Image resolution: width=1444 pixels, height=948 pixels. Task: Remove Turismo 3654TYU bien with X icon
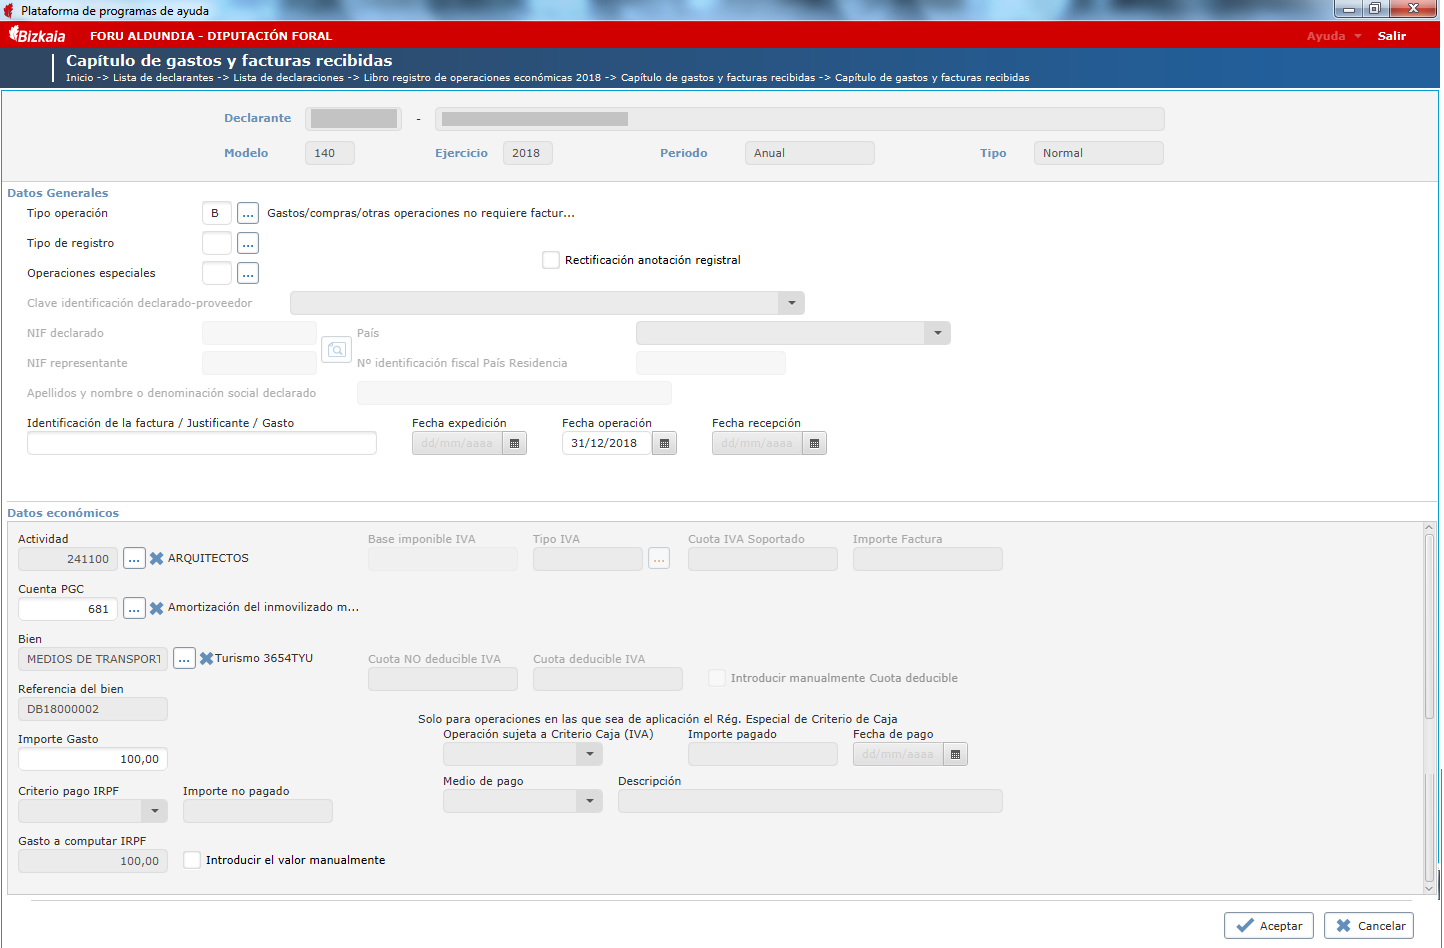coord(206,658)
